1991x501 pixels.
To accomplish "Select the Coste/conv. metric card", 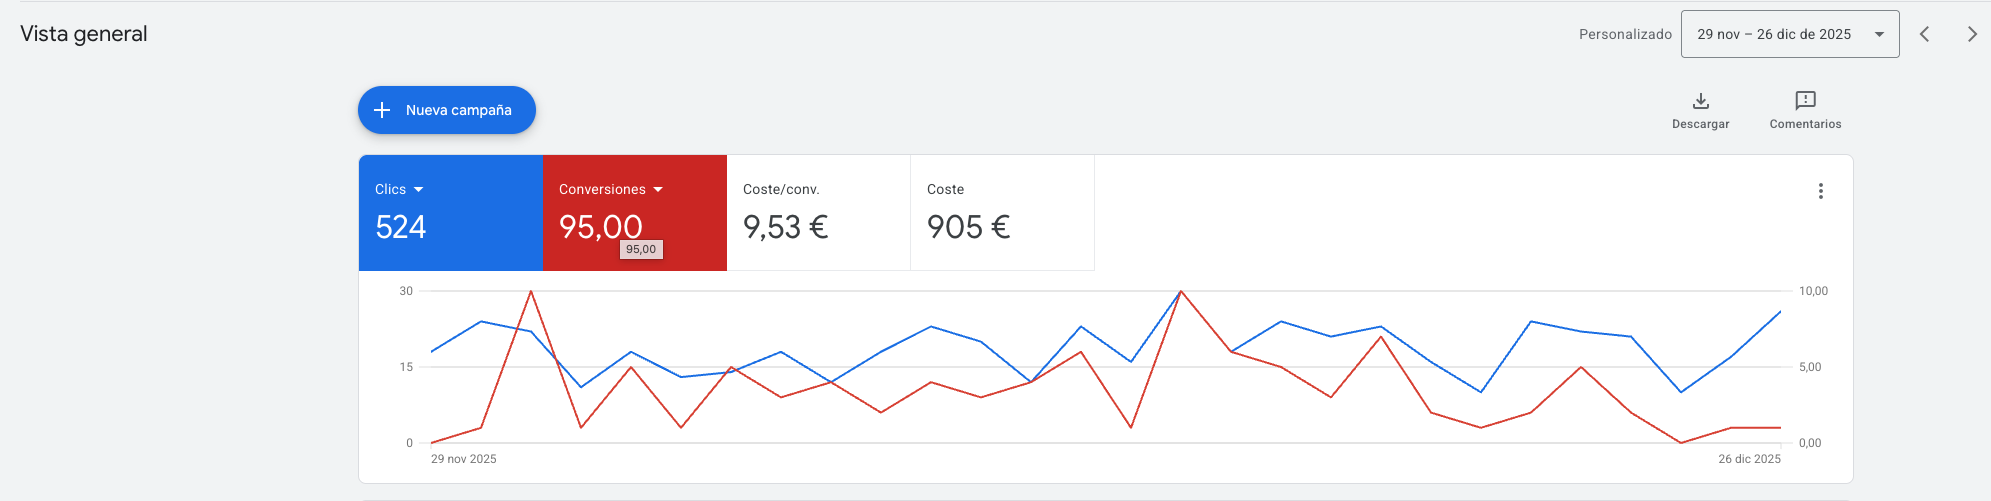I will click(x=818, y=212).
